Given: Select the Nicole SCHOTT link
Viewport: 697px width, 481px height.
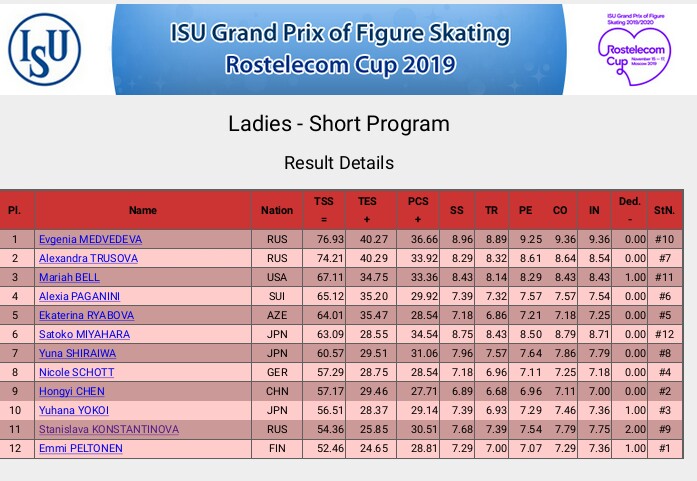Looking at the screenshot, I should coord(76,373).
